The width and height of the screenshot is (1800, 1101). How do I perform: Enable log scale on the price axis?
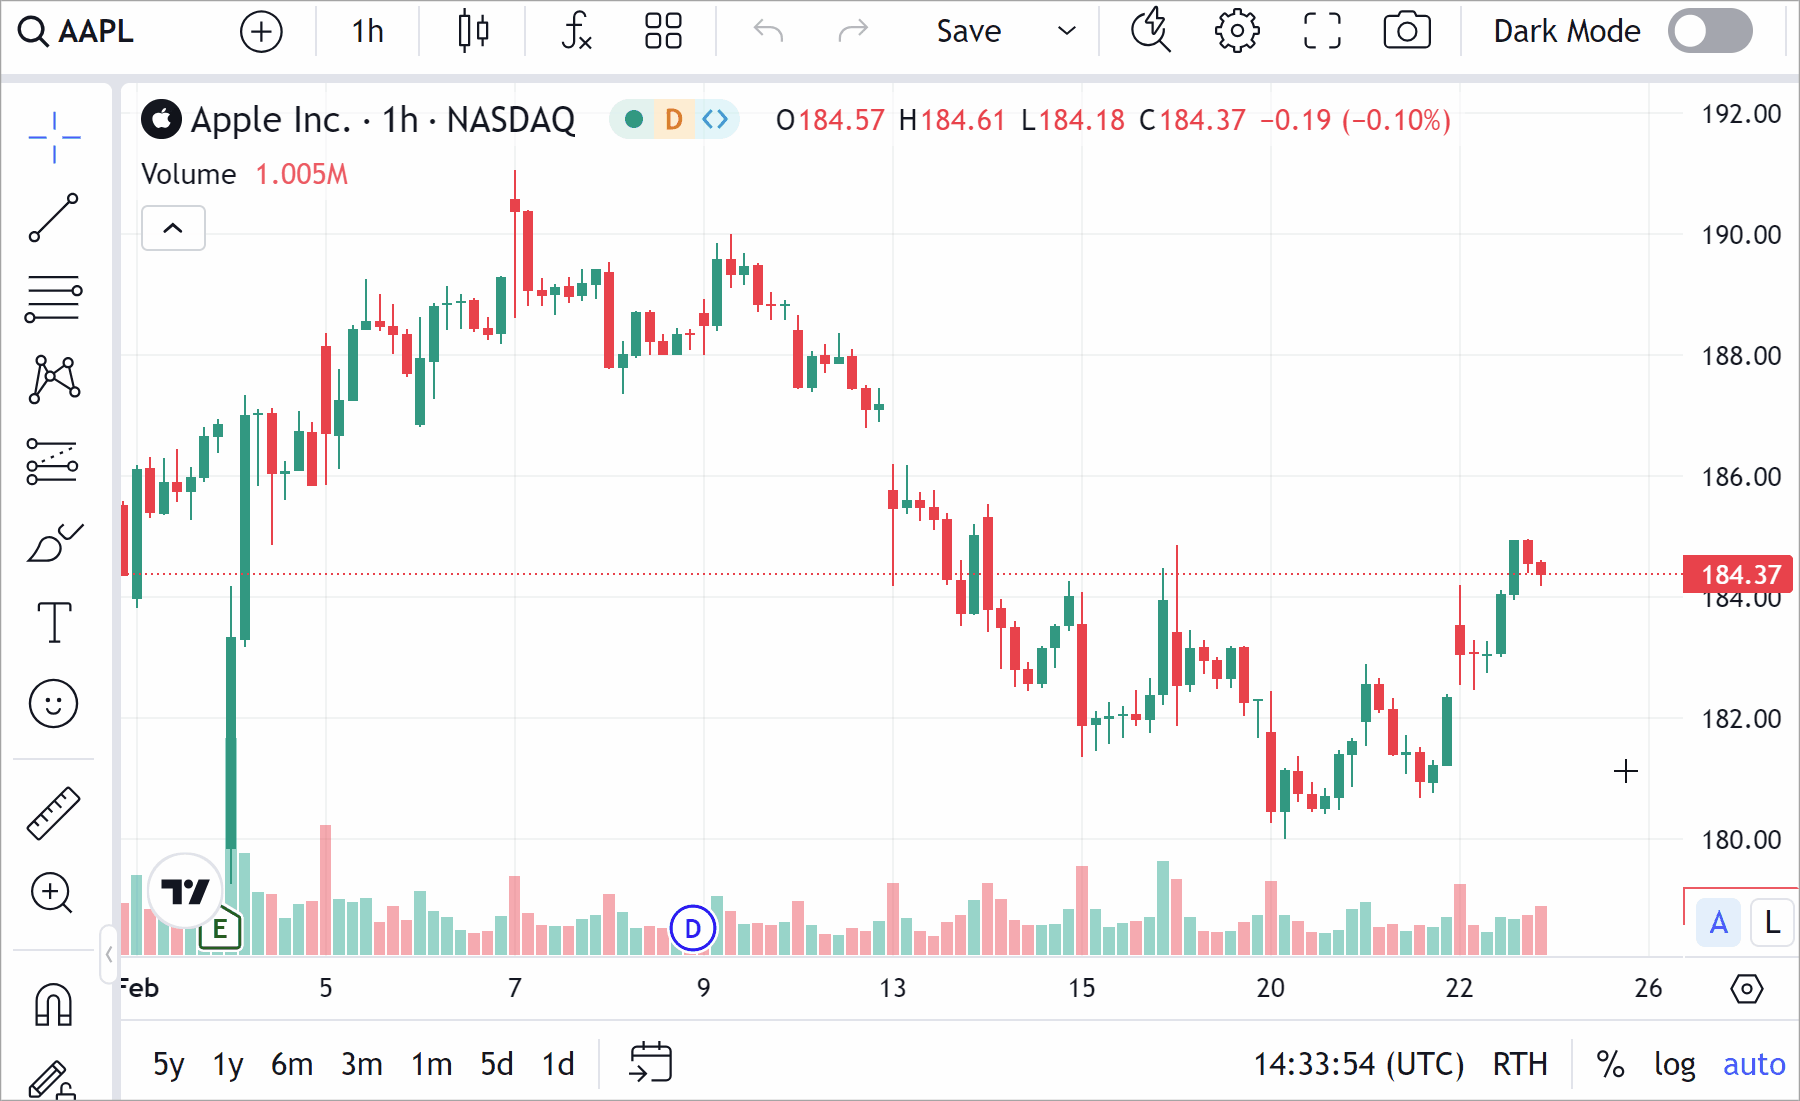(1674, 1064)
